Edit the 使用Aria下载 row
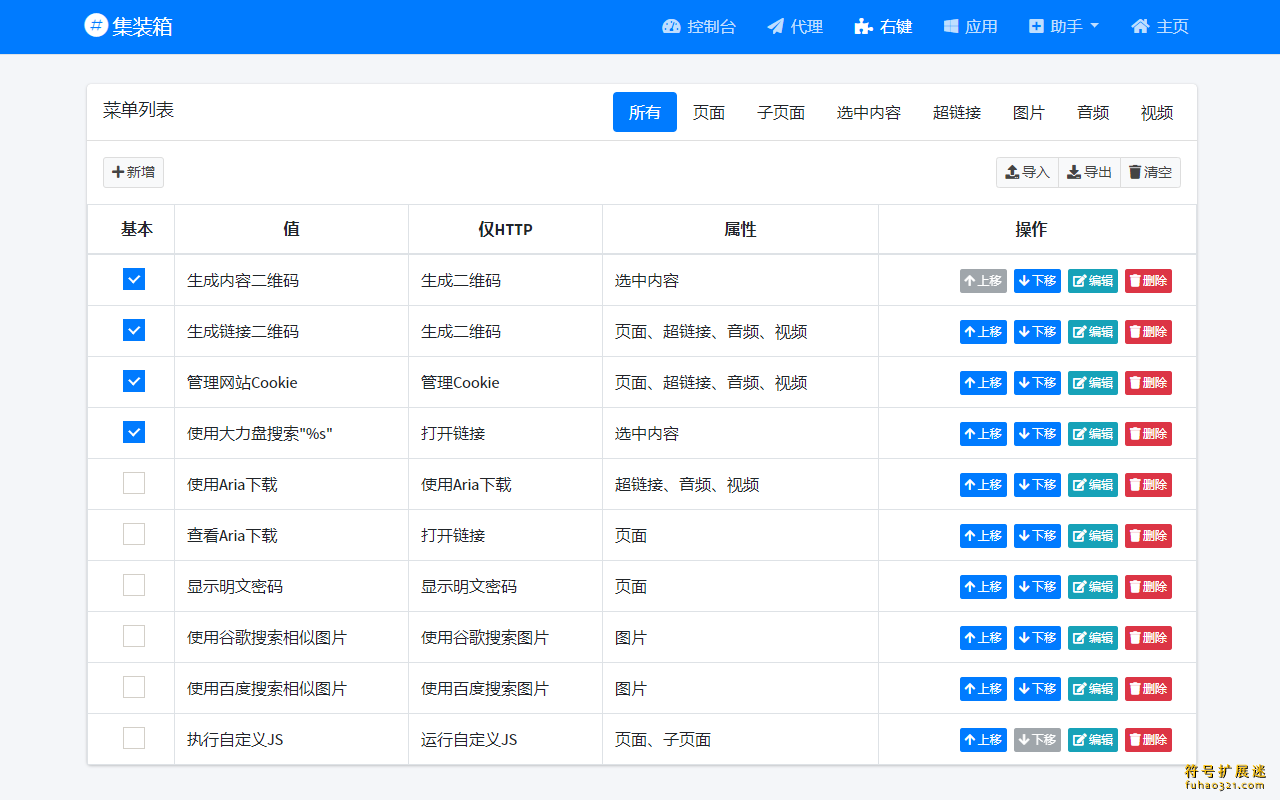This screenshot has height=800, width=1280. click(x=1093, y=485)
